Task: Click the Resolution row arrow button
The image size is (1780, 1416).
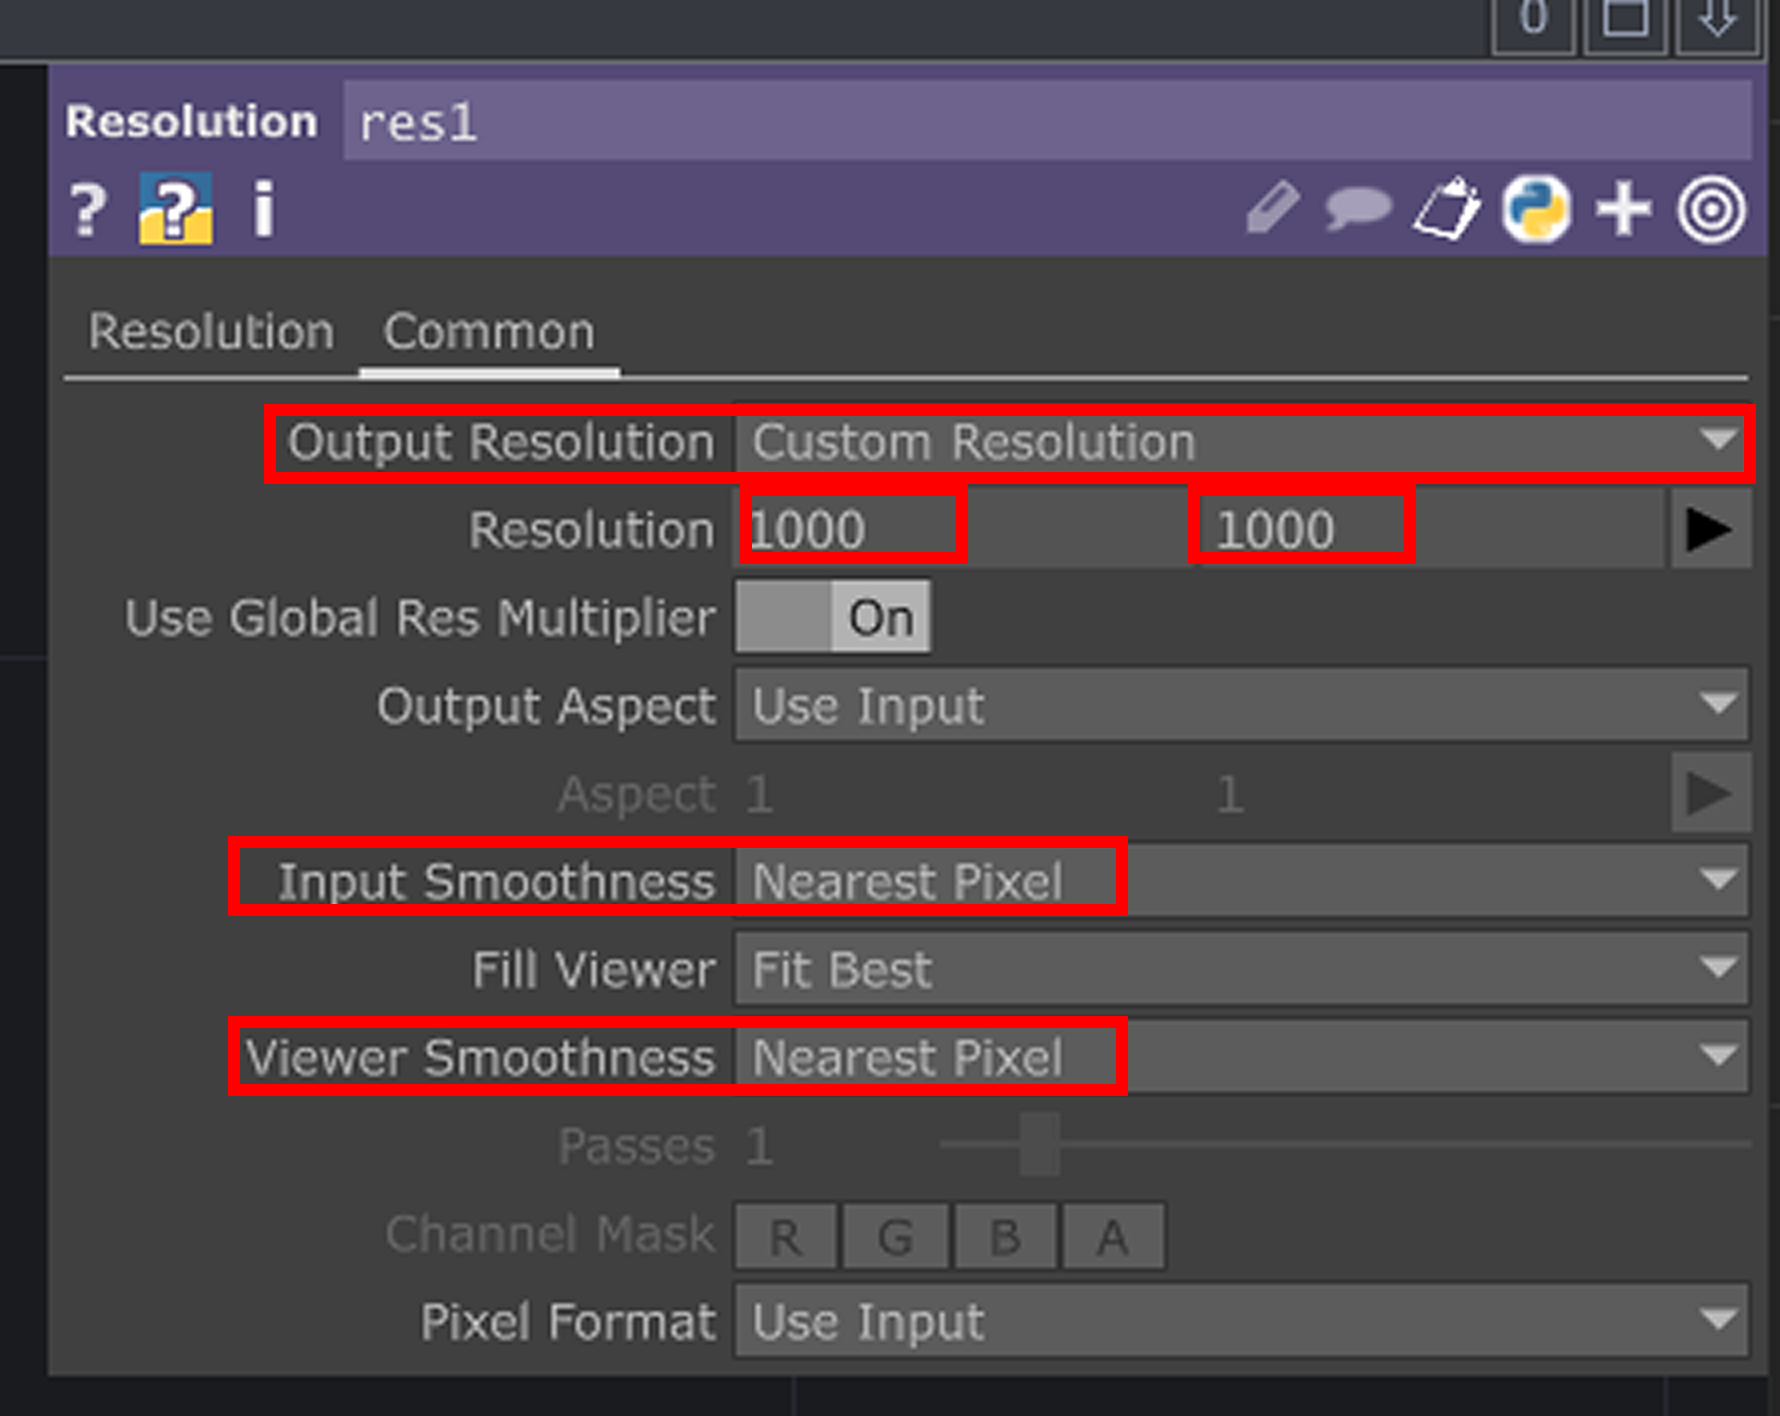Action: (1710, 530)
